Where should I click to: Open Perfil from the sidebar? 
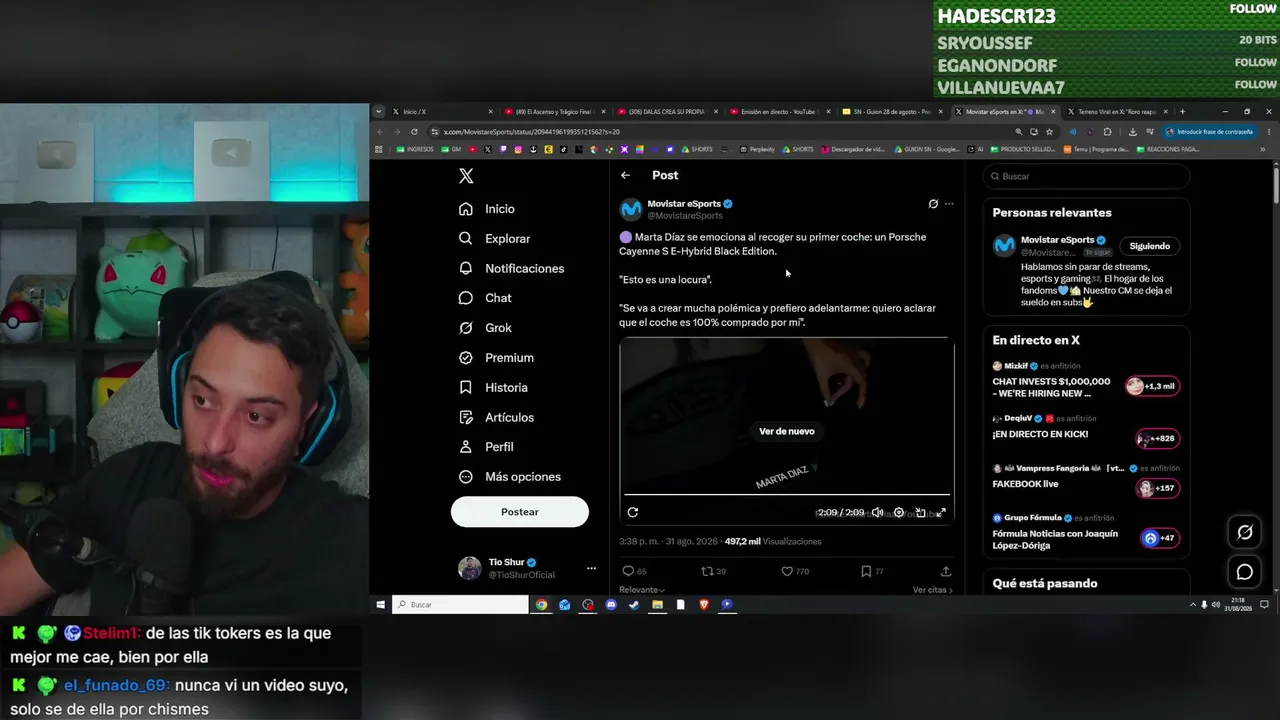click(x=486, y=447)
